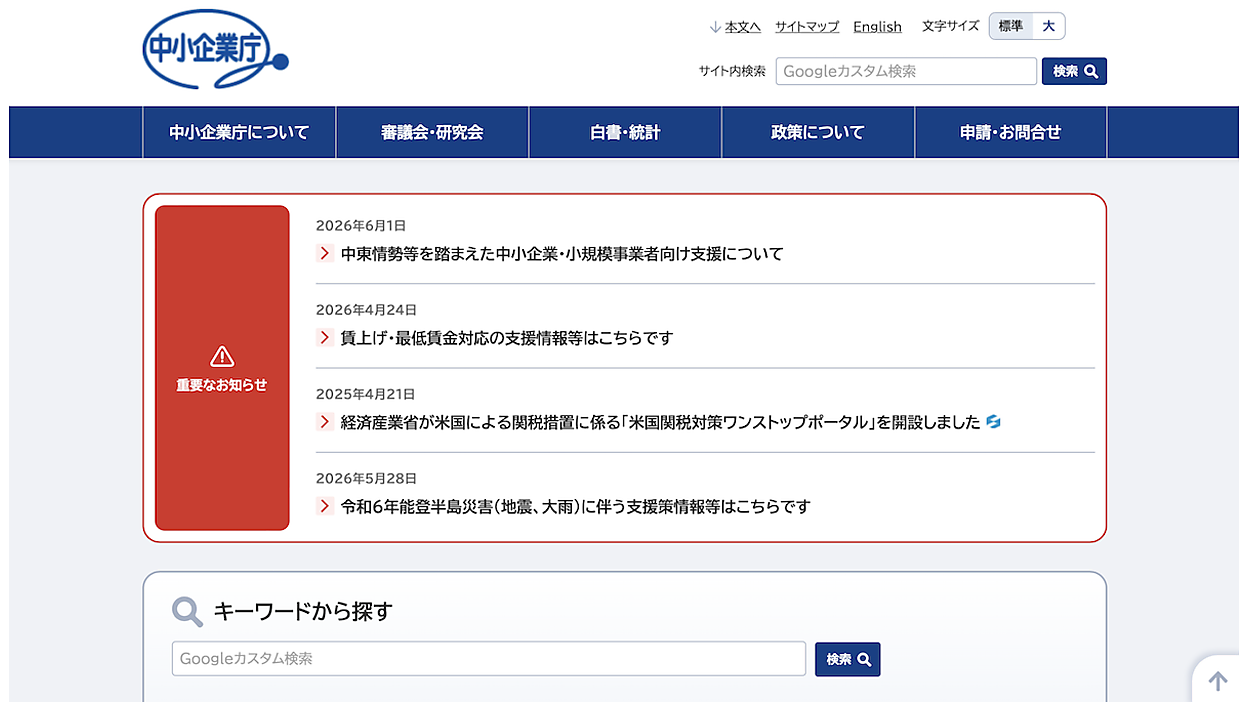Open 米国関税対策ワンストップポータル notice
The height and width of the screenshot is (702, 1248).
click(661, 422)
